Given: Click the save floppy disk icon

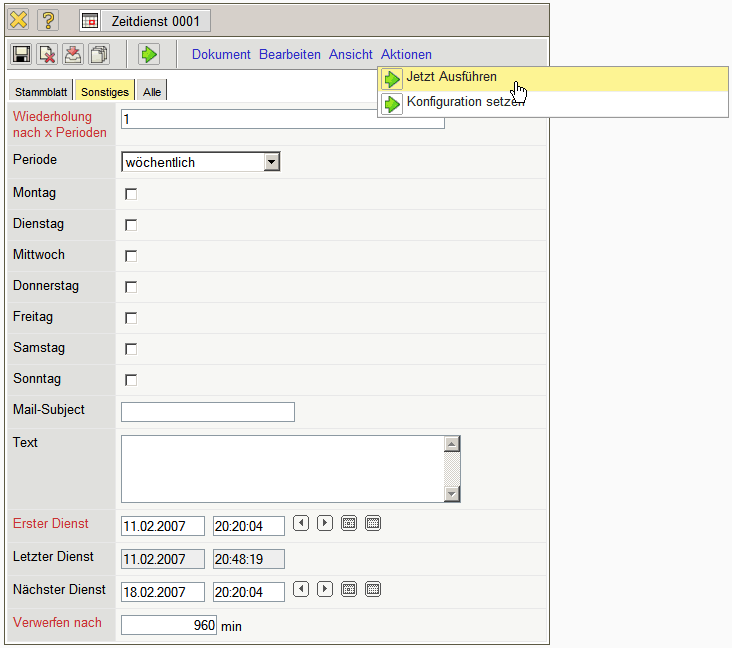Looking at the screenshot, I should point(20,55).
